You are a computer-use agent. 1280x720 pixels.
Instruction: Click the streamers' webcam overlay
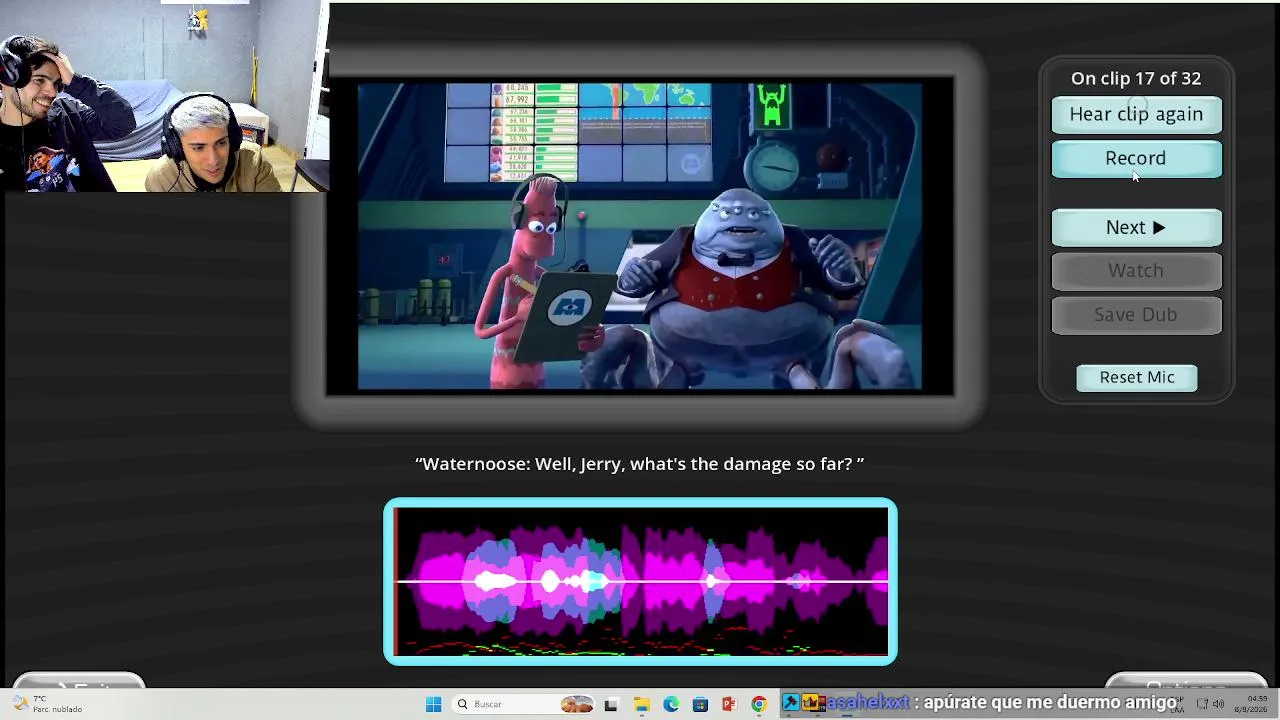click(164, 96)
